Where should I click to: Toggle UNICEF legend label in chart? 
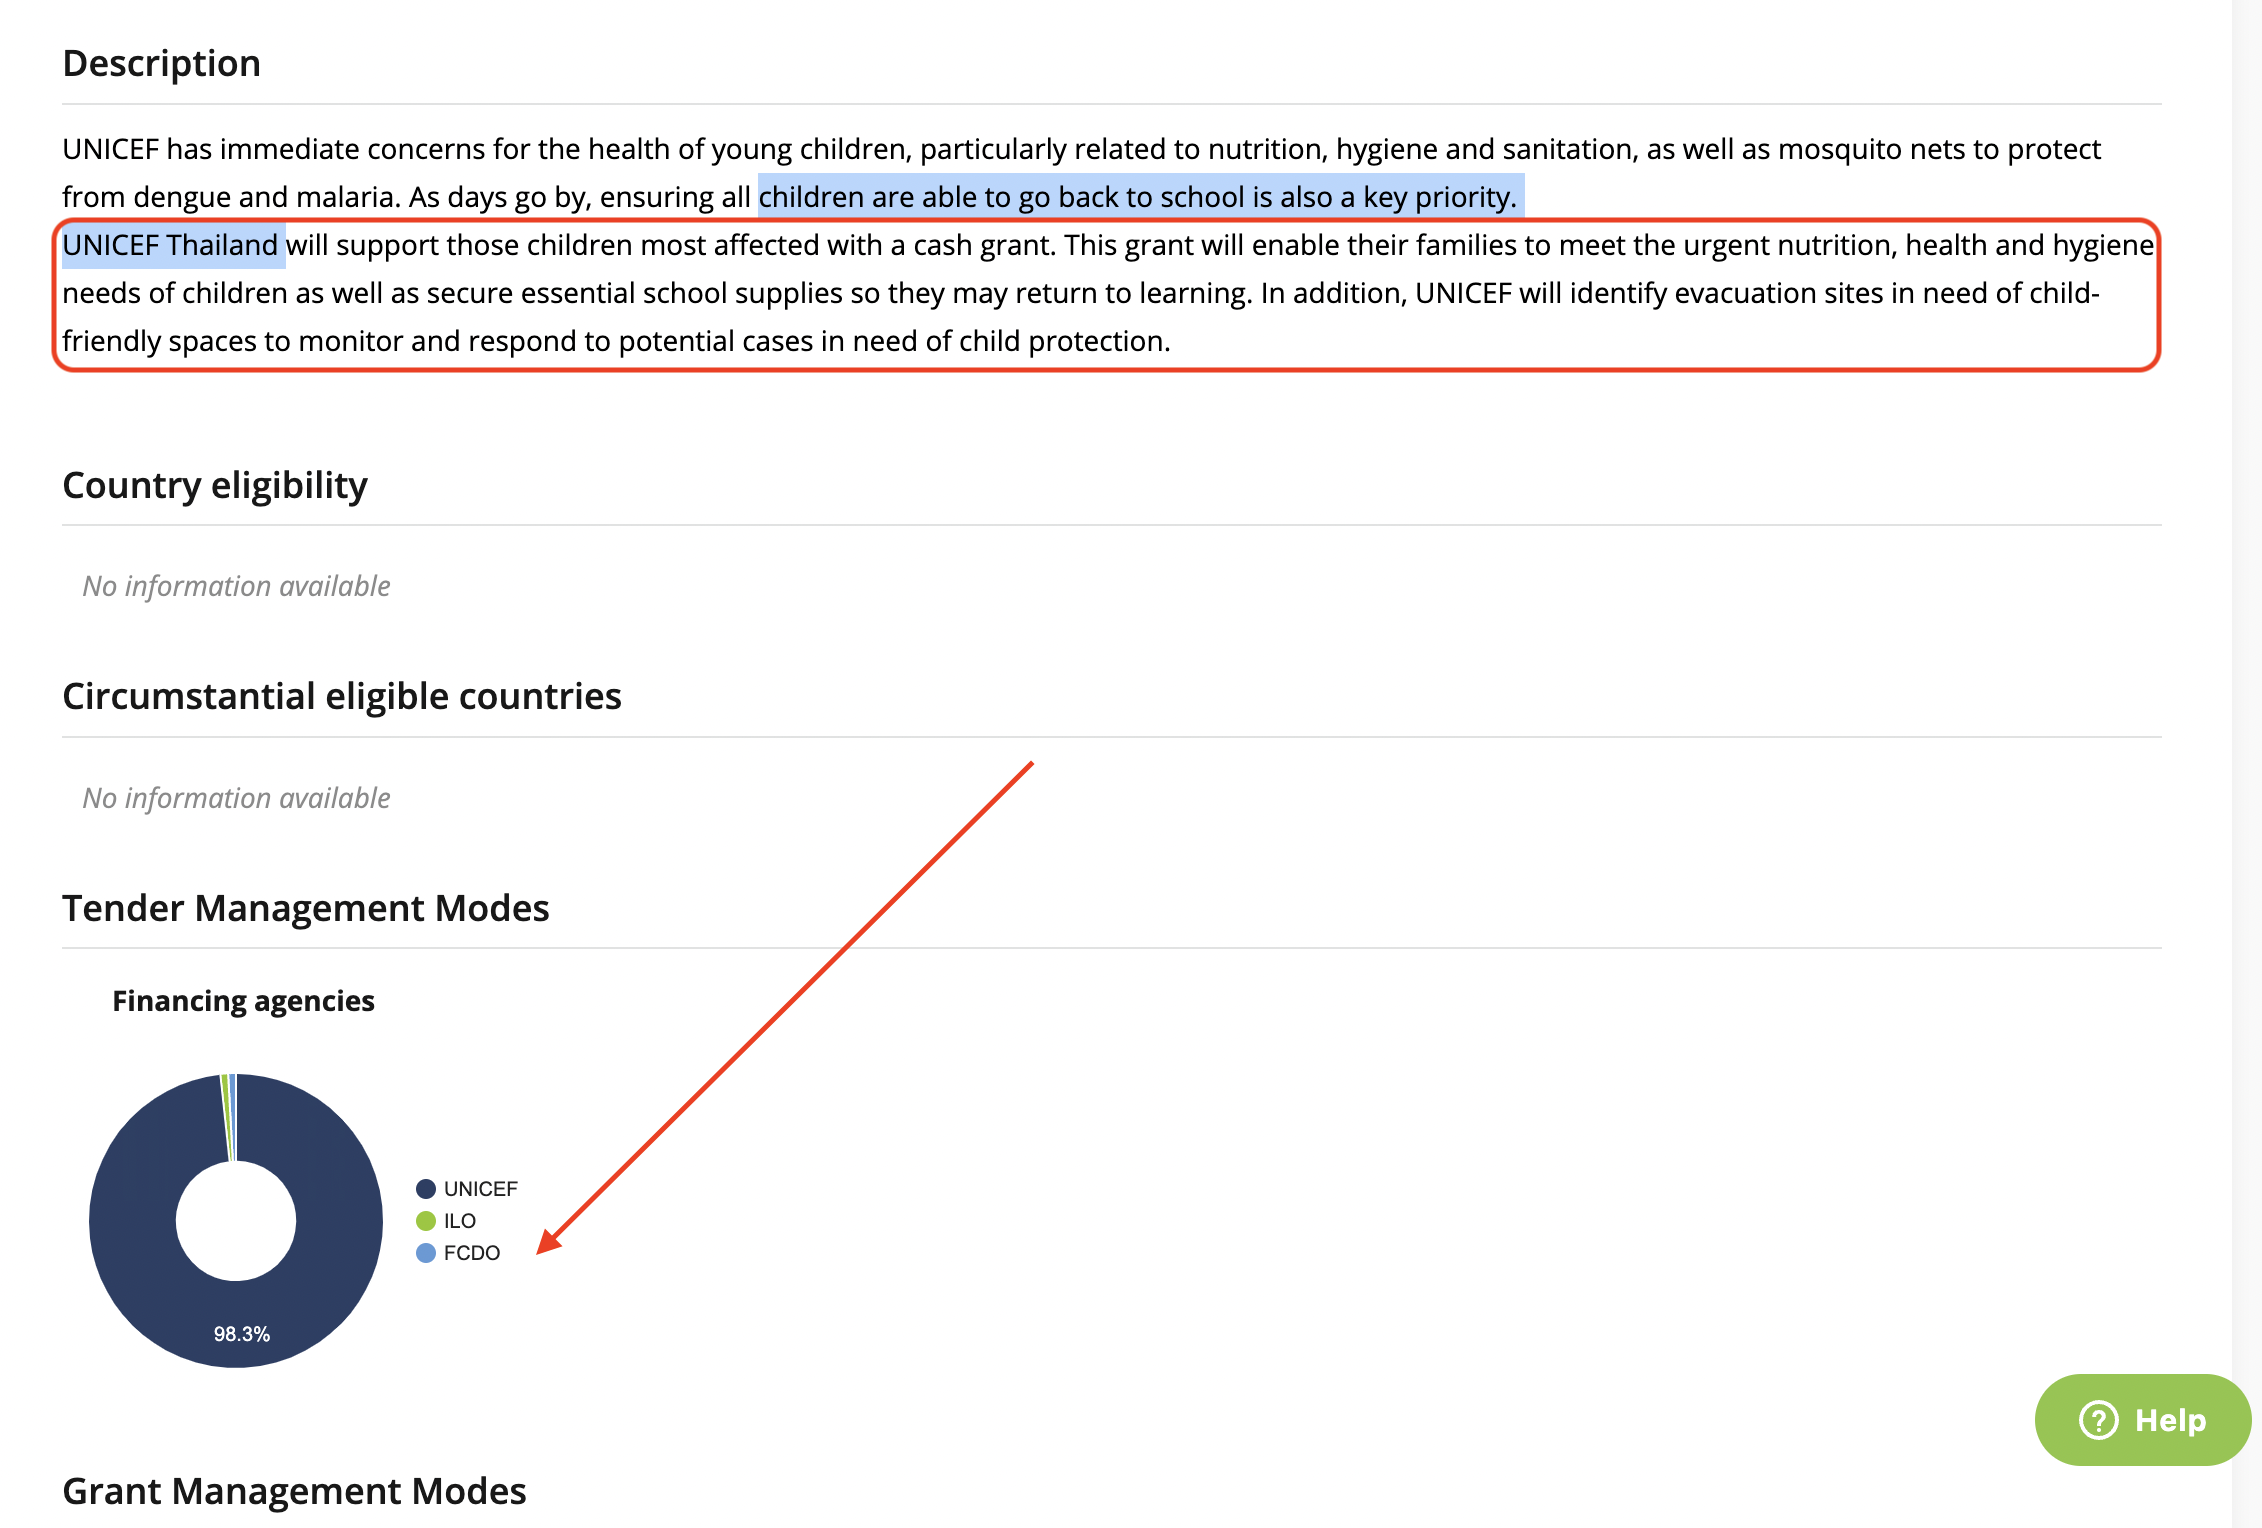[x=480, y=1188]
